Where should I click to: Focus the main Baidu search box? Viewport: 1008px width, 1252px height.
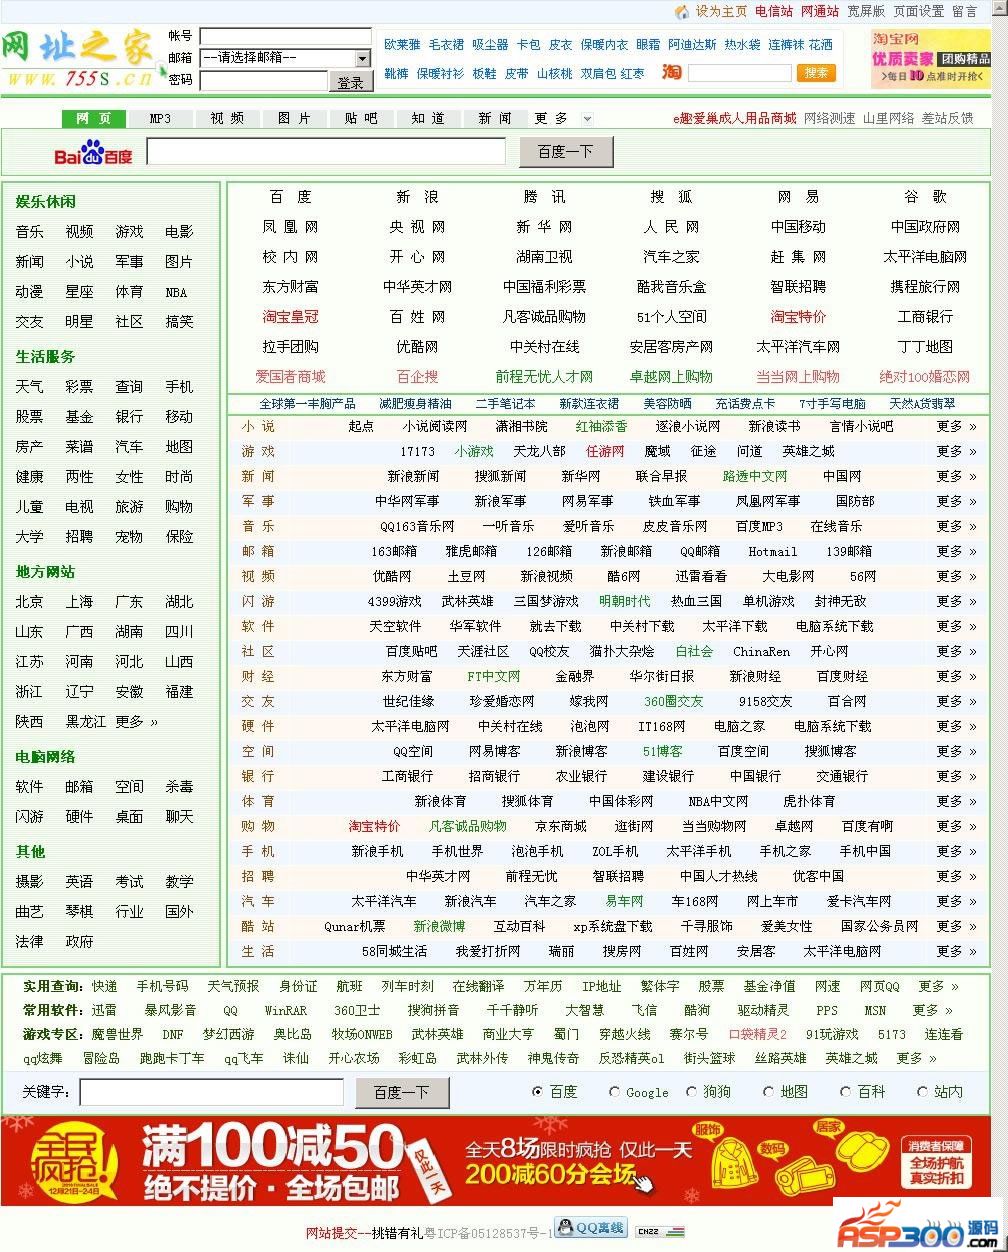(326, 151)
